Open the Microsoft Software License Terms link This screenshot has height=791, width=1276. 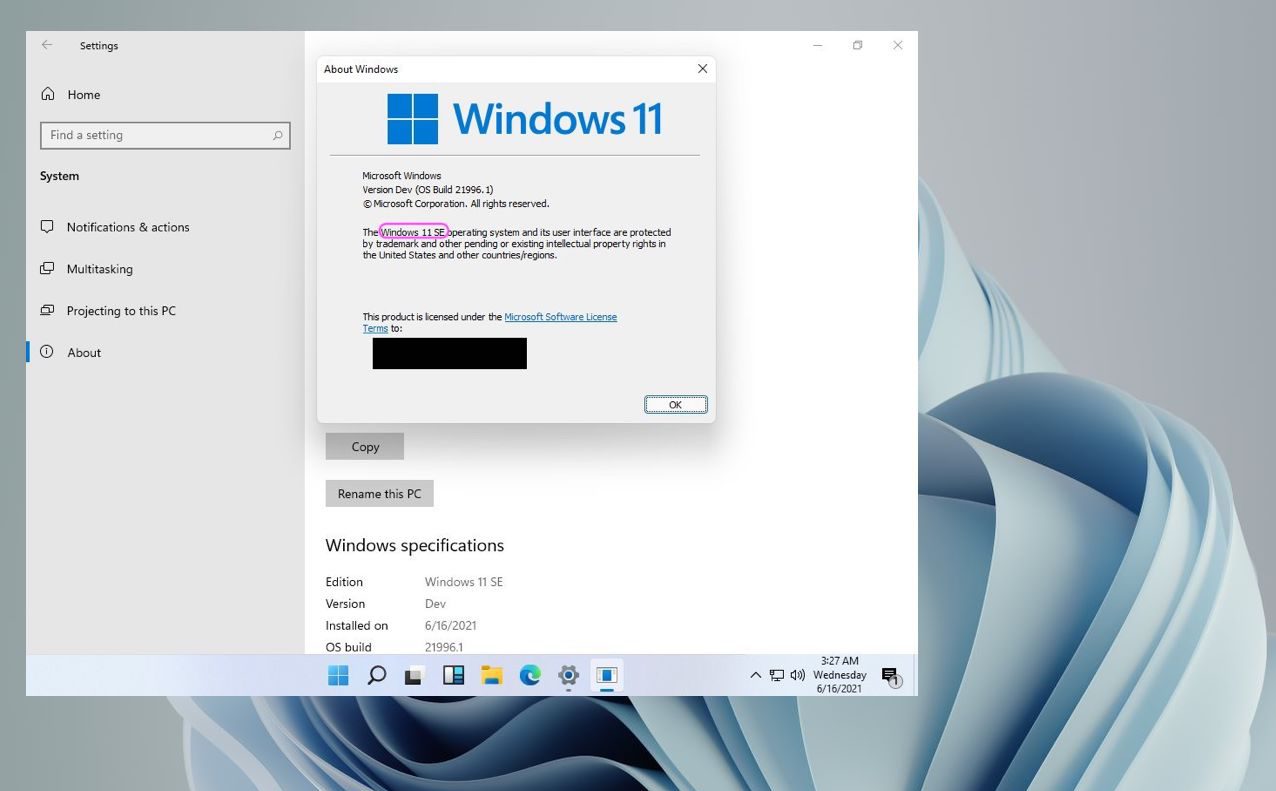561,316
